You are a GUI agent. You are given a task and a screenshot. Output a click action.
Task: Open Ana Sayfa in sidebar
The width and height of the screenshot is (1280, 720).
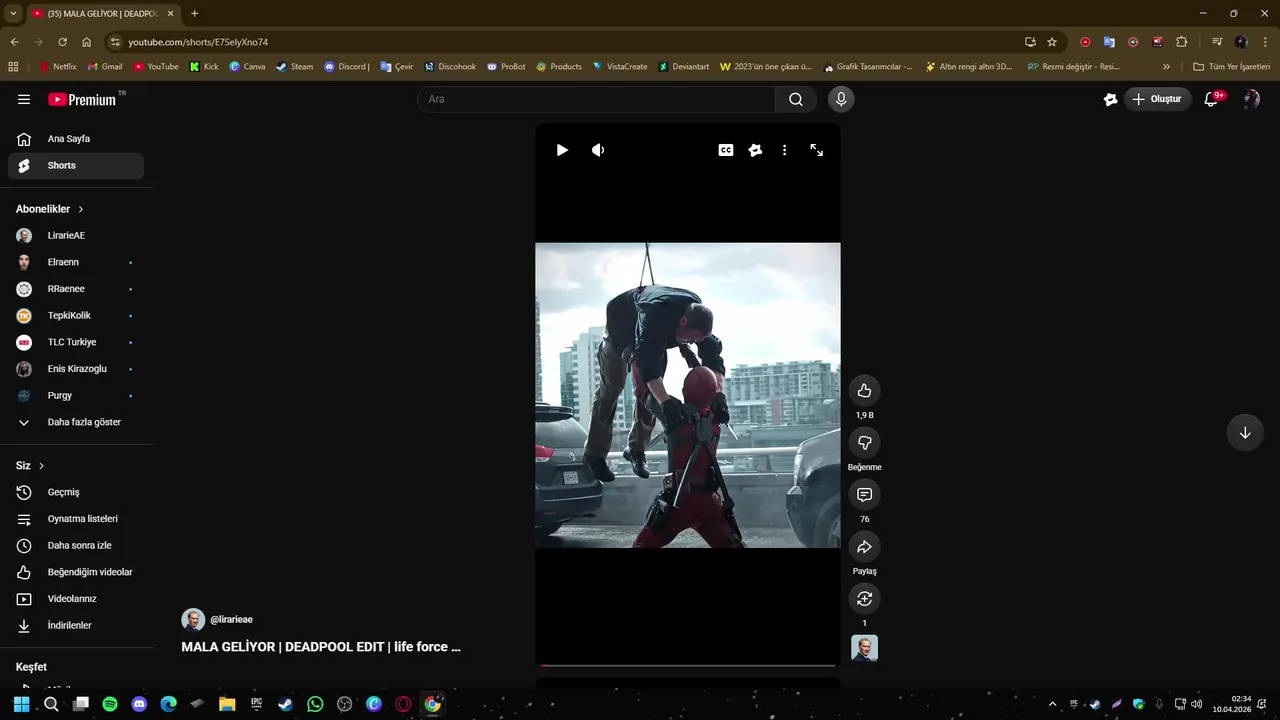click(76, 139)
